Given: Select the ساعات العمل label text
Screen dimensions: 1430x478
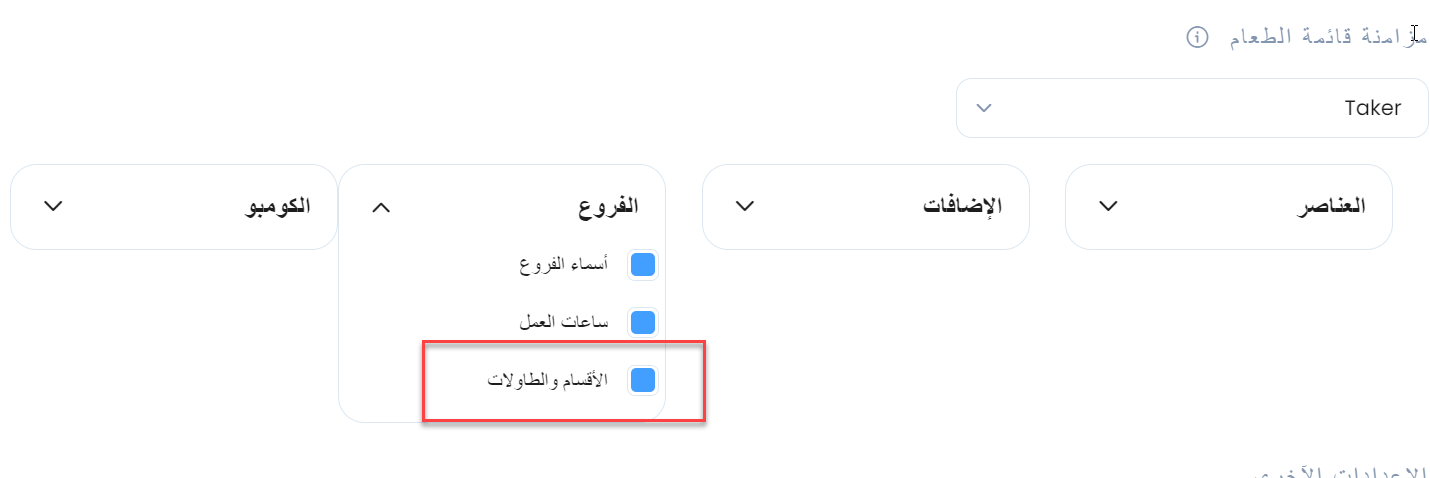Looking at the screenshot, I should pyautogui.click(x=564, y=323).
